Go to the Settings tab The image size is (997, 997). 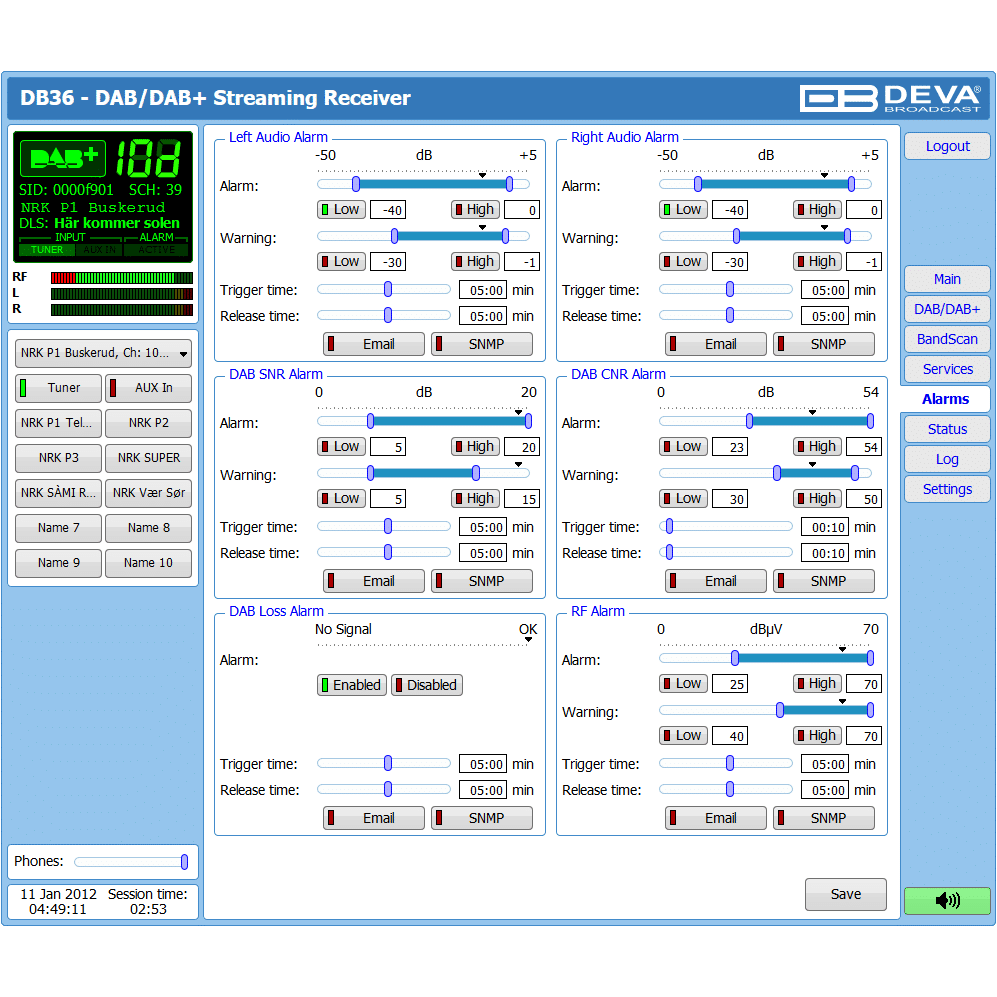pos(947,489)
